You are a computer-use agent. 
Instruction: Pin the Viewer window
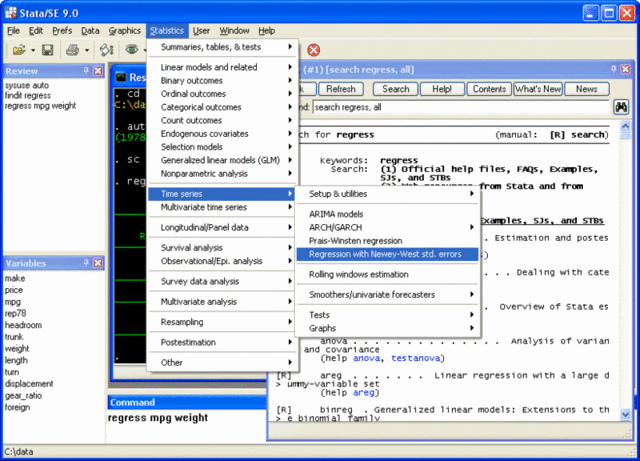tap(613, 69)
